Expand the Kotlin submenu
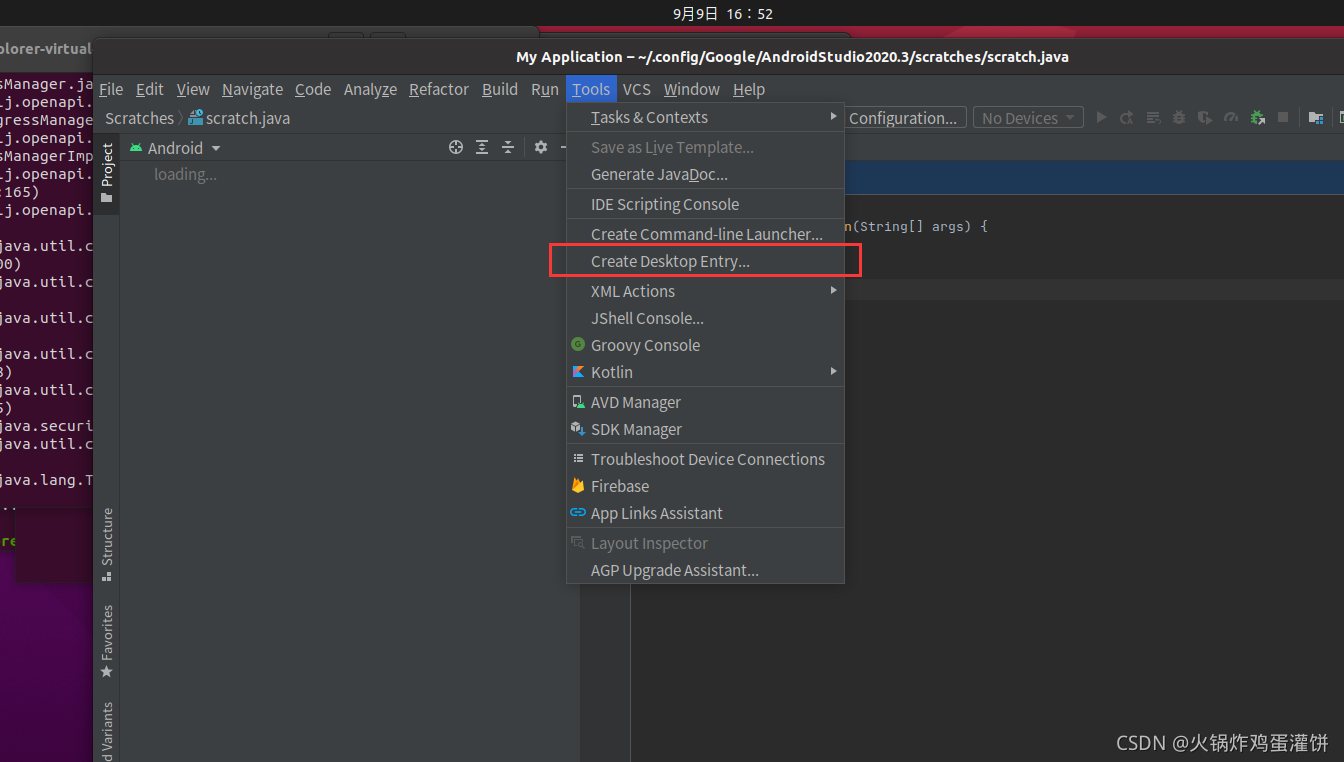The width and height of the screenshot is (1344, 762). pos(706,372)
